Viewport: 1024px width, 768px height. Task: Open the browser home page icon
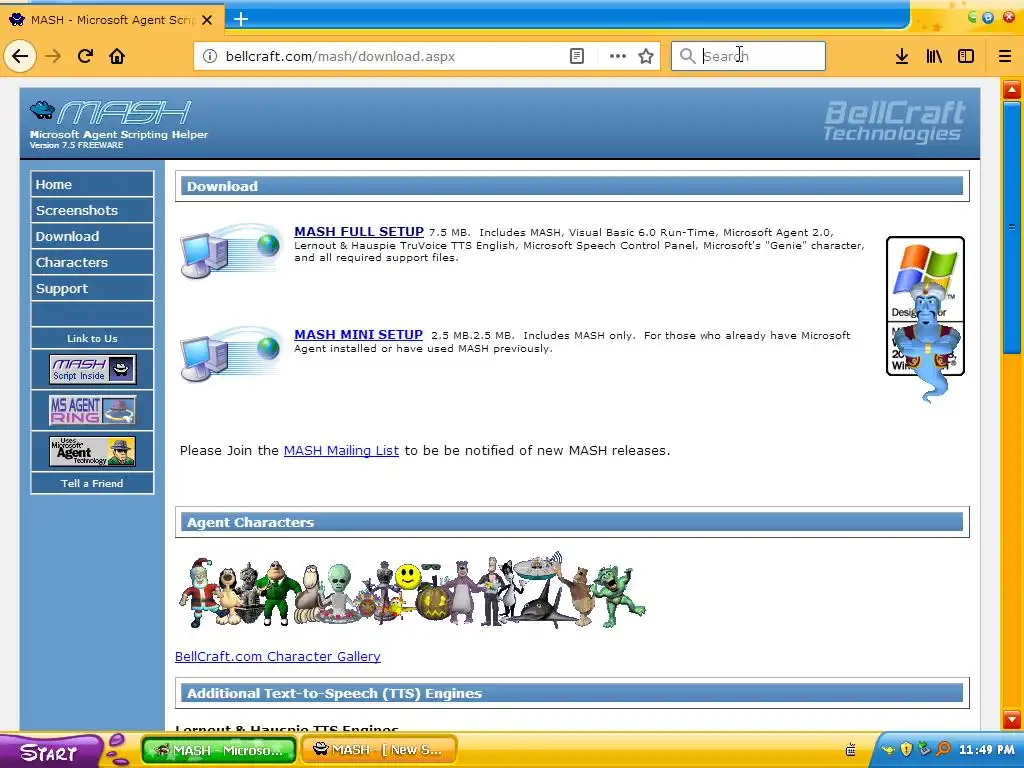tap(117, 56)
